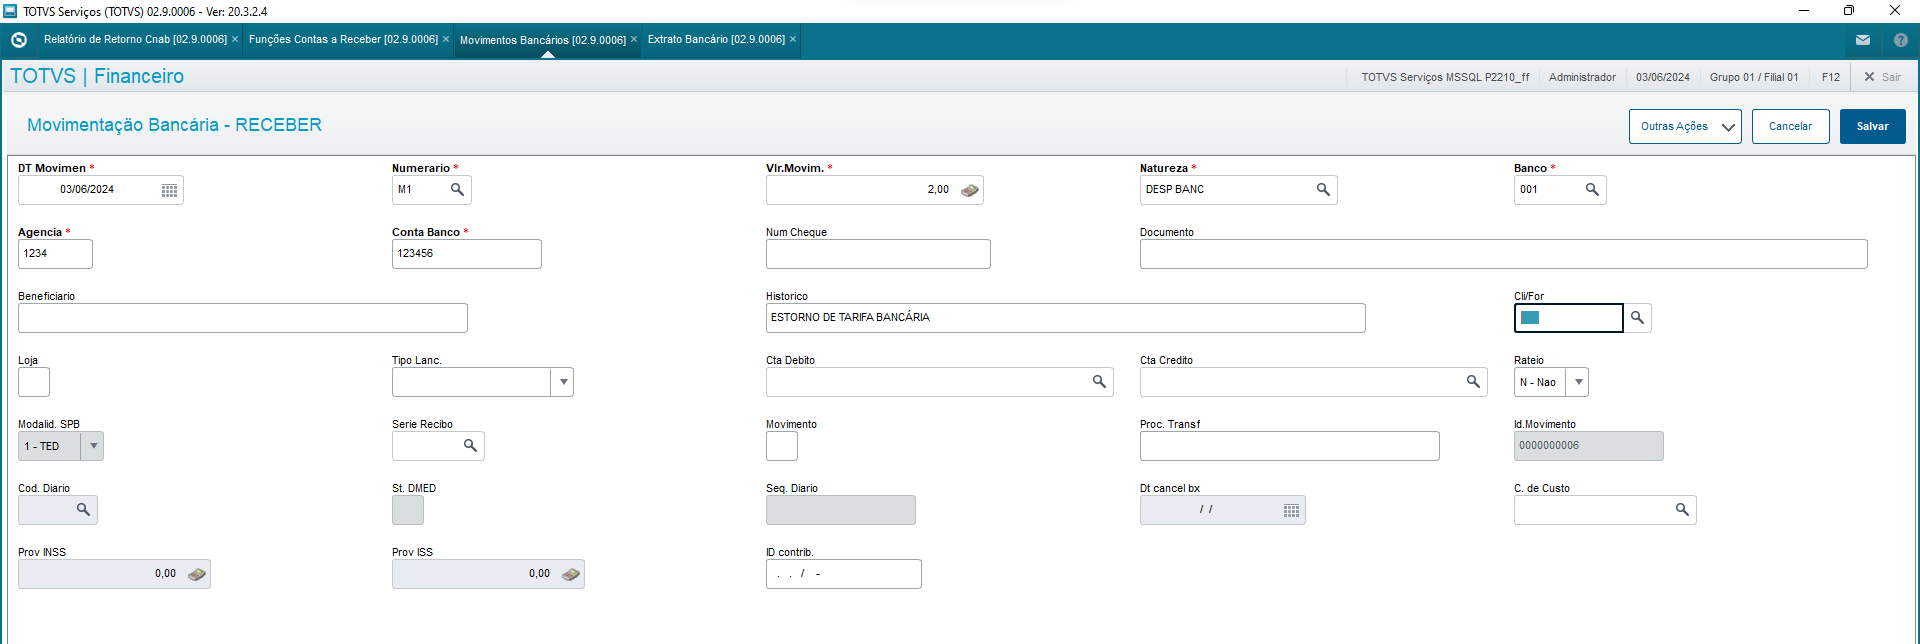Maximize the TOTVS window
The image size is (1920, 644).
1849,10
